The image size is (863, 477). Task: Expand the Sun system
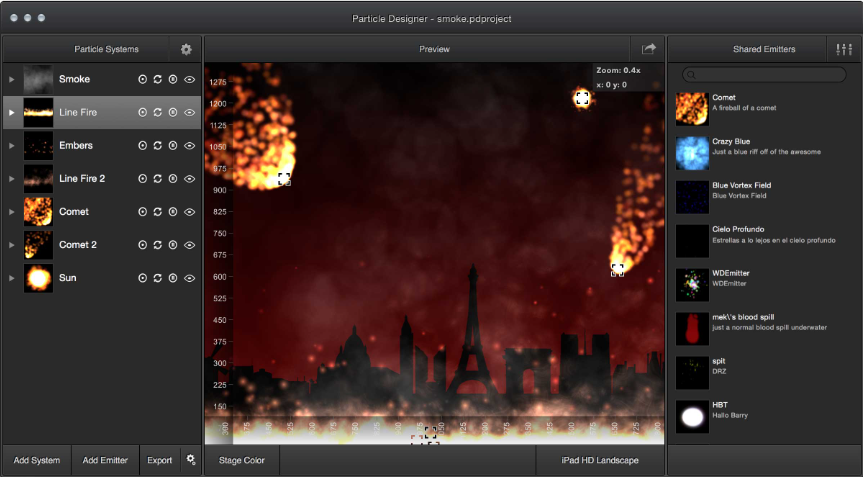12,278
